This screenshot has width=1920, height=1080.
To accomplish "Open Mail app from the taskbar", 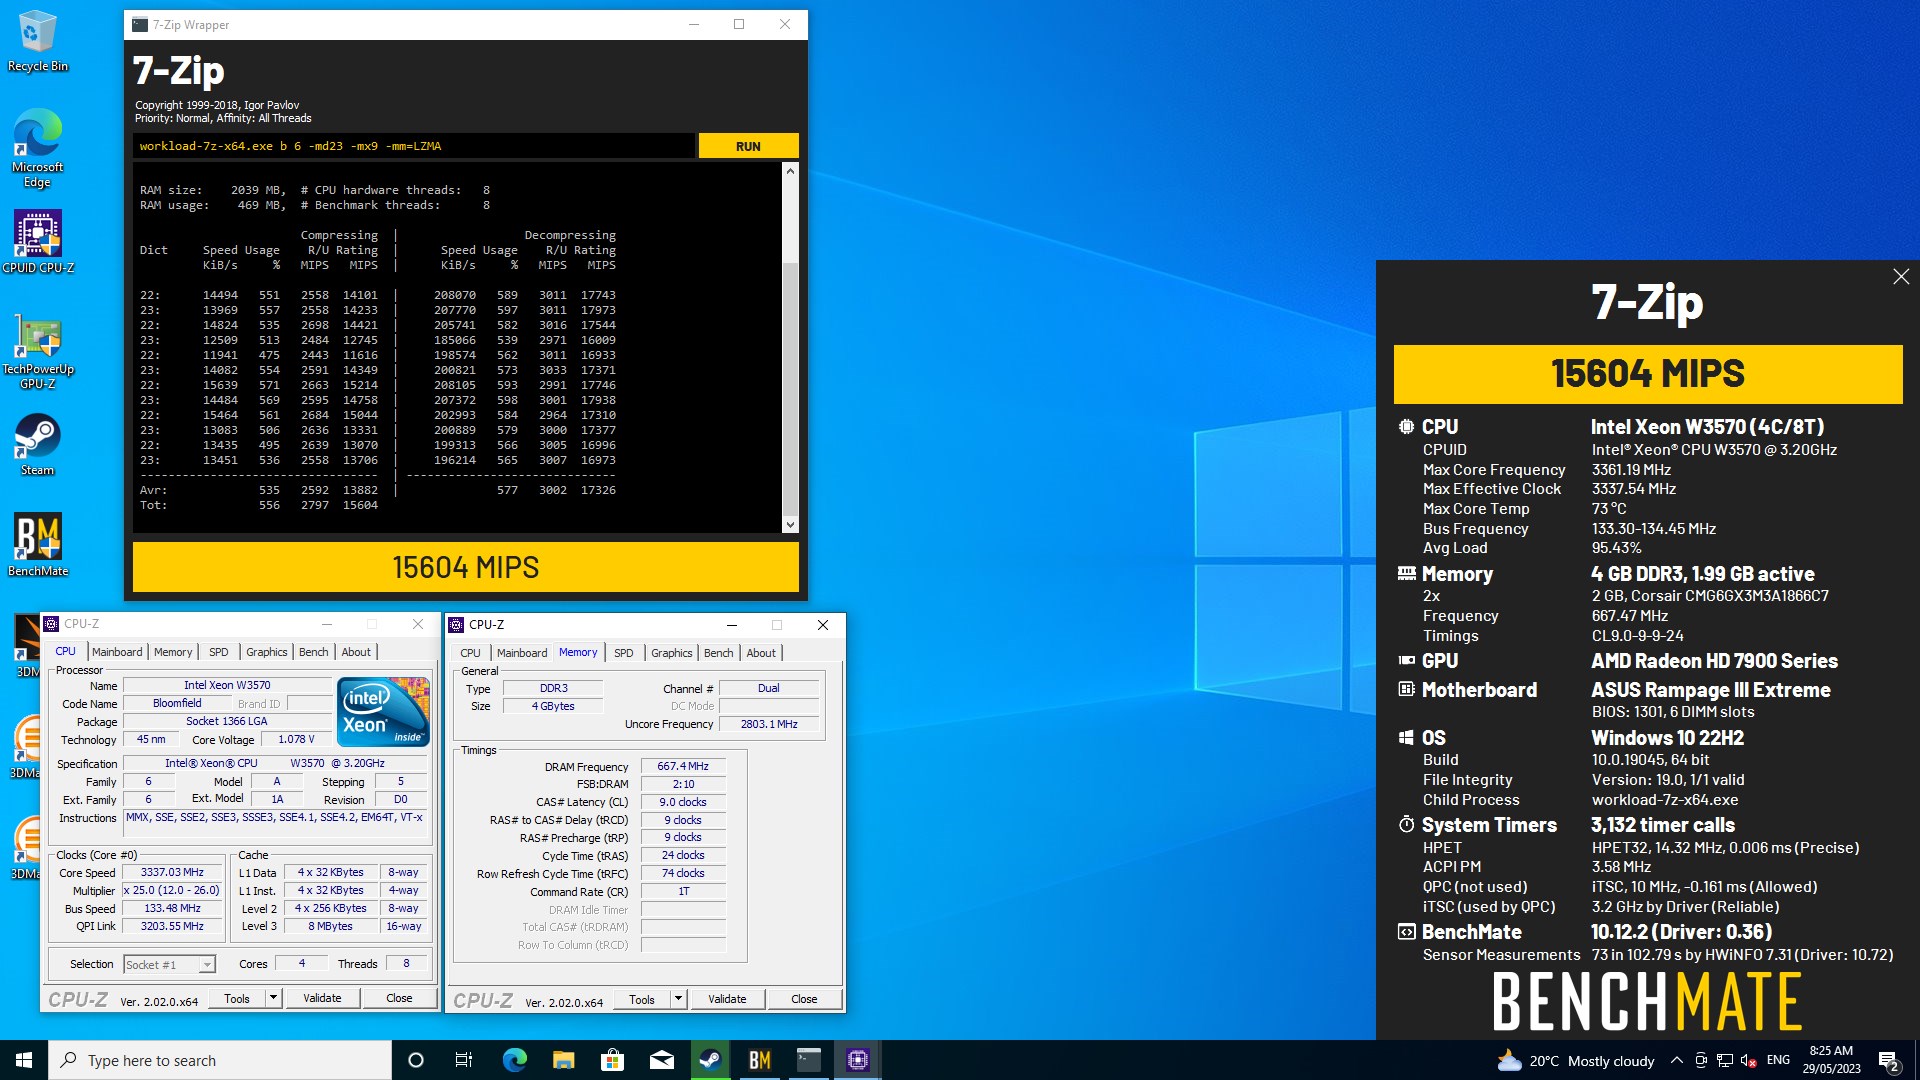I will pyautogui.click(x=661, y=1060).
